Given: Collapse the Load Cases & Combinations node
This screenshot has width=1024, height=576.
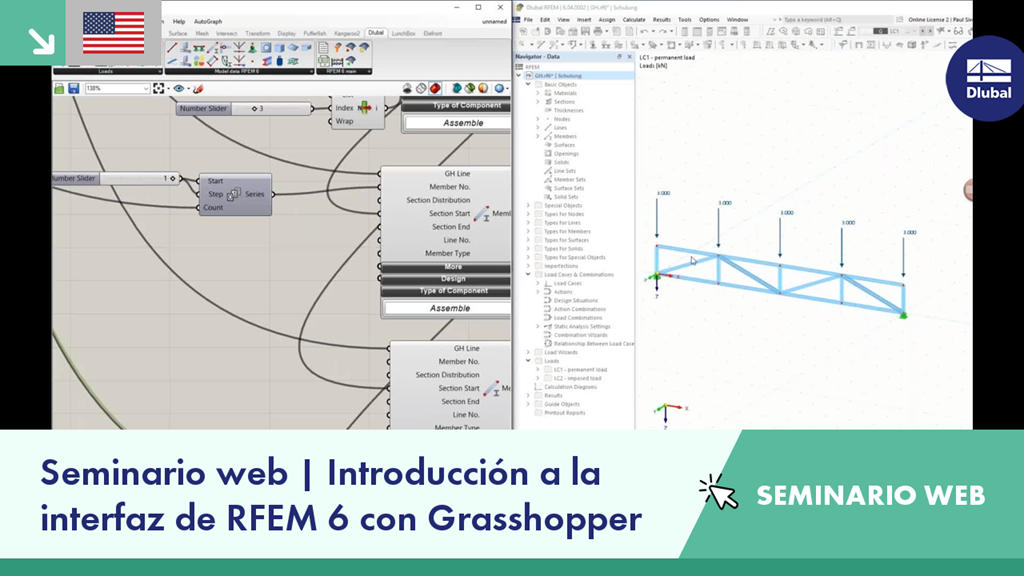Looking at the screenshot, I should click(x=528, y=274).
